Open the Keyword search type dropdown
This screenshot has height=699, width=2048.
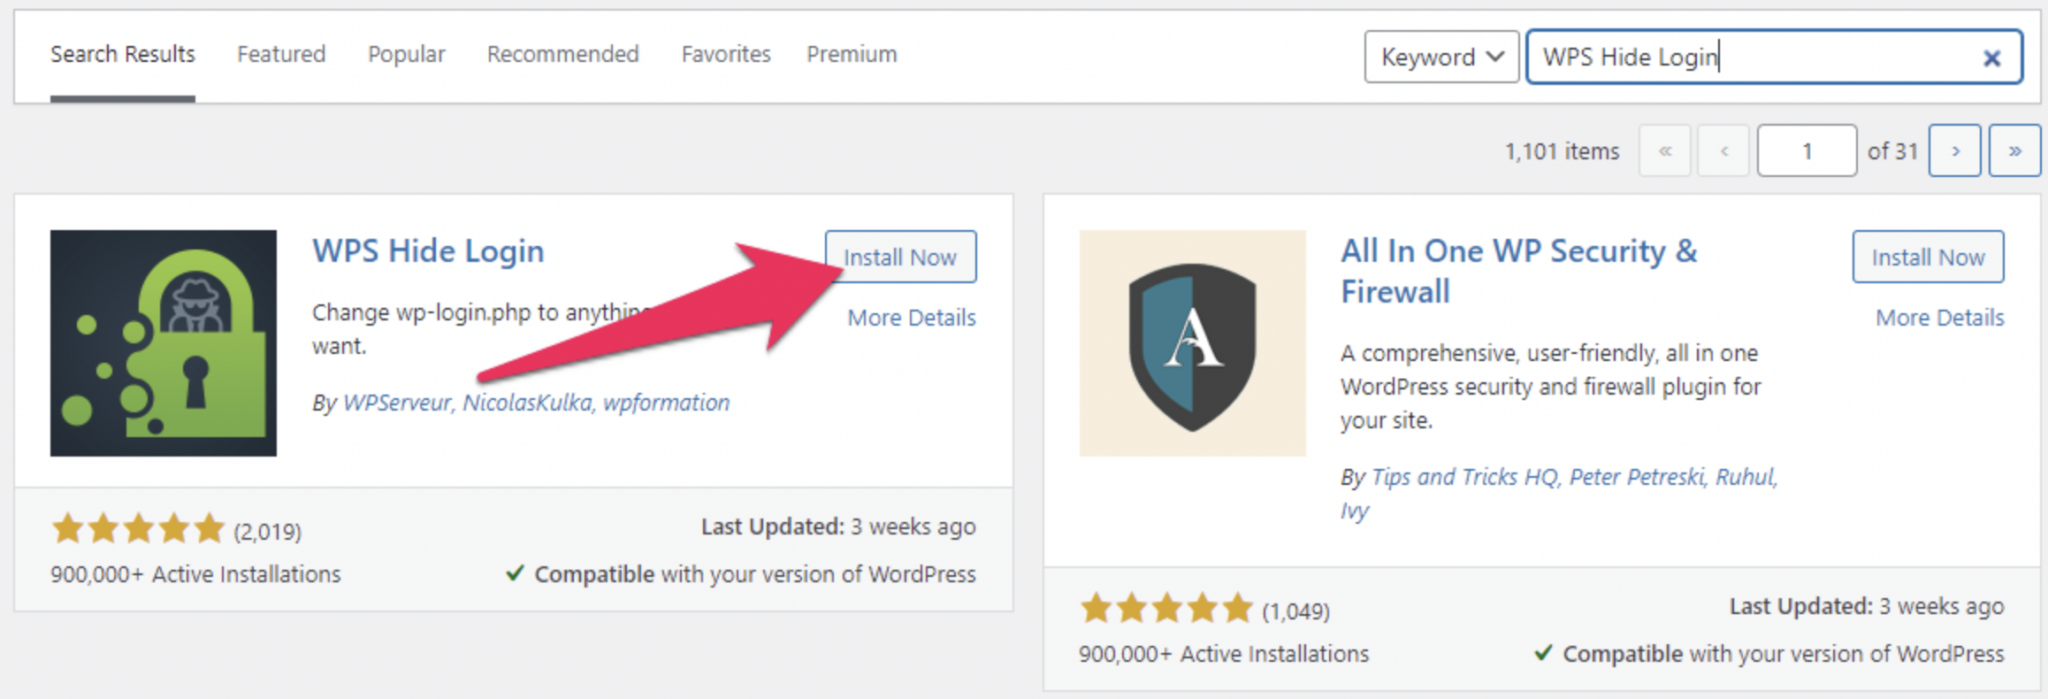(x=1441, y=57)
